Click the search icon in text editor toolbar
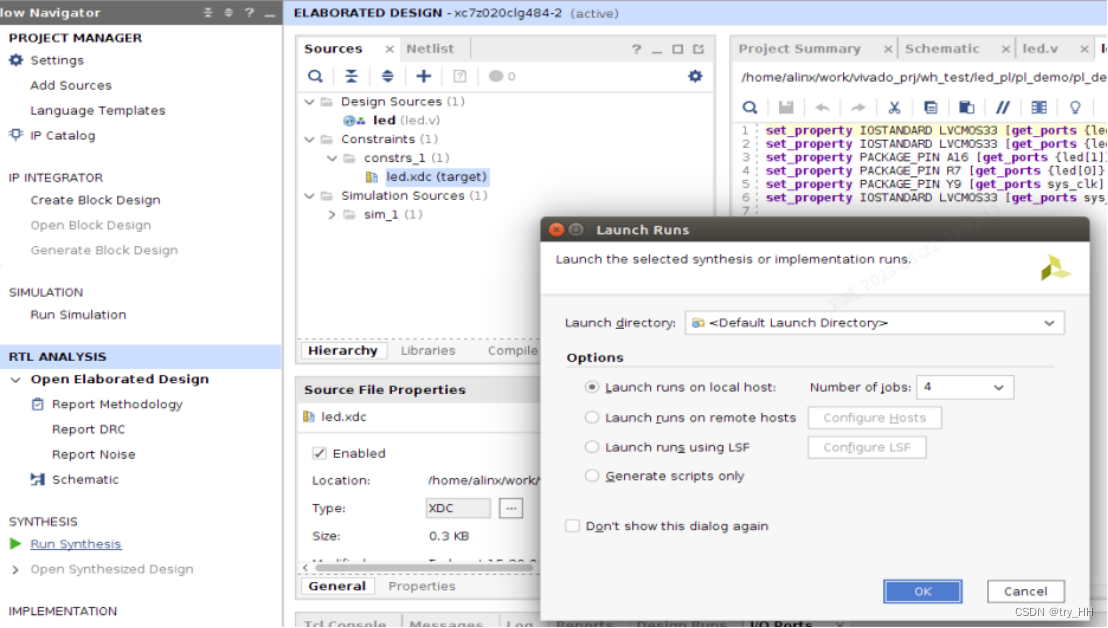The height and width of the screenshot is (628, 1108). [x=750, y=107]
